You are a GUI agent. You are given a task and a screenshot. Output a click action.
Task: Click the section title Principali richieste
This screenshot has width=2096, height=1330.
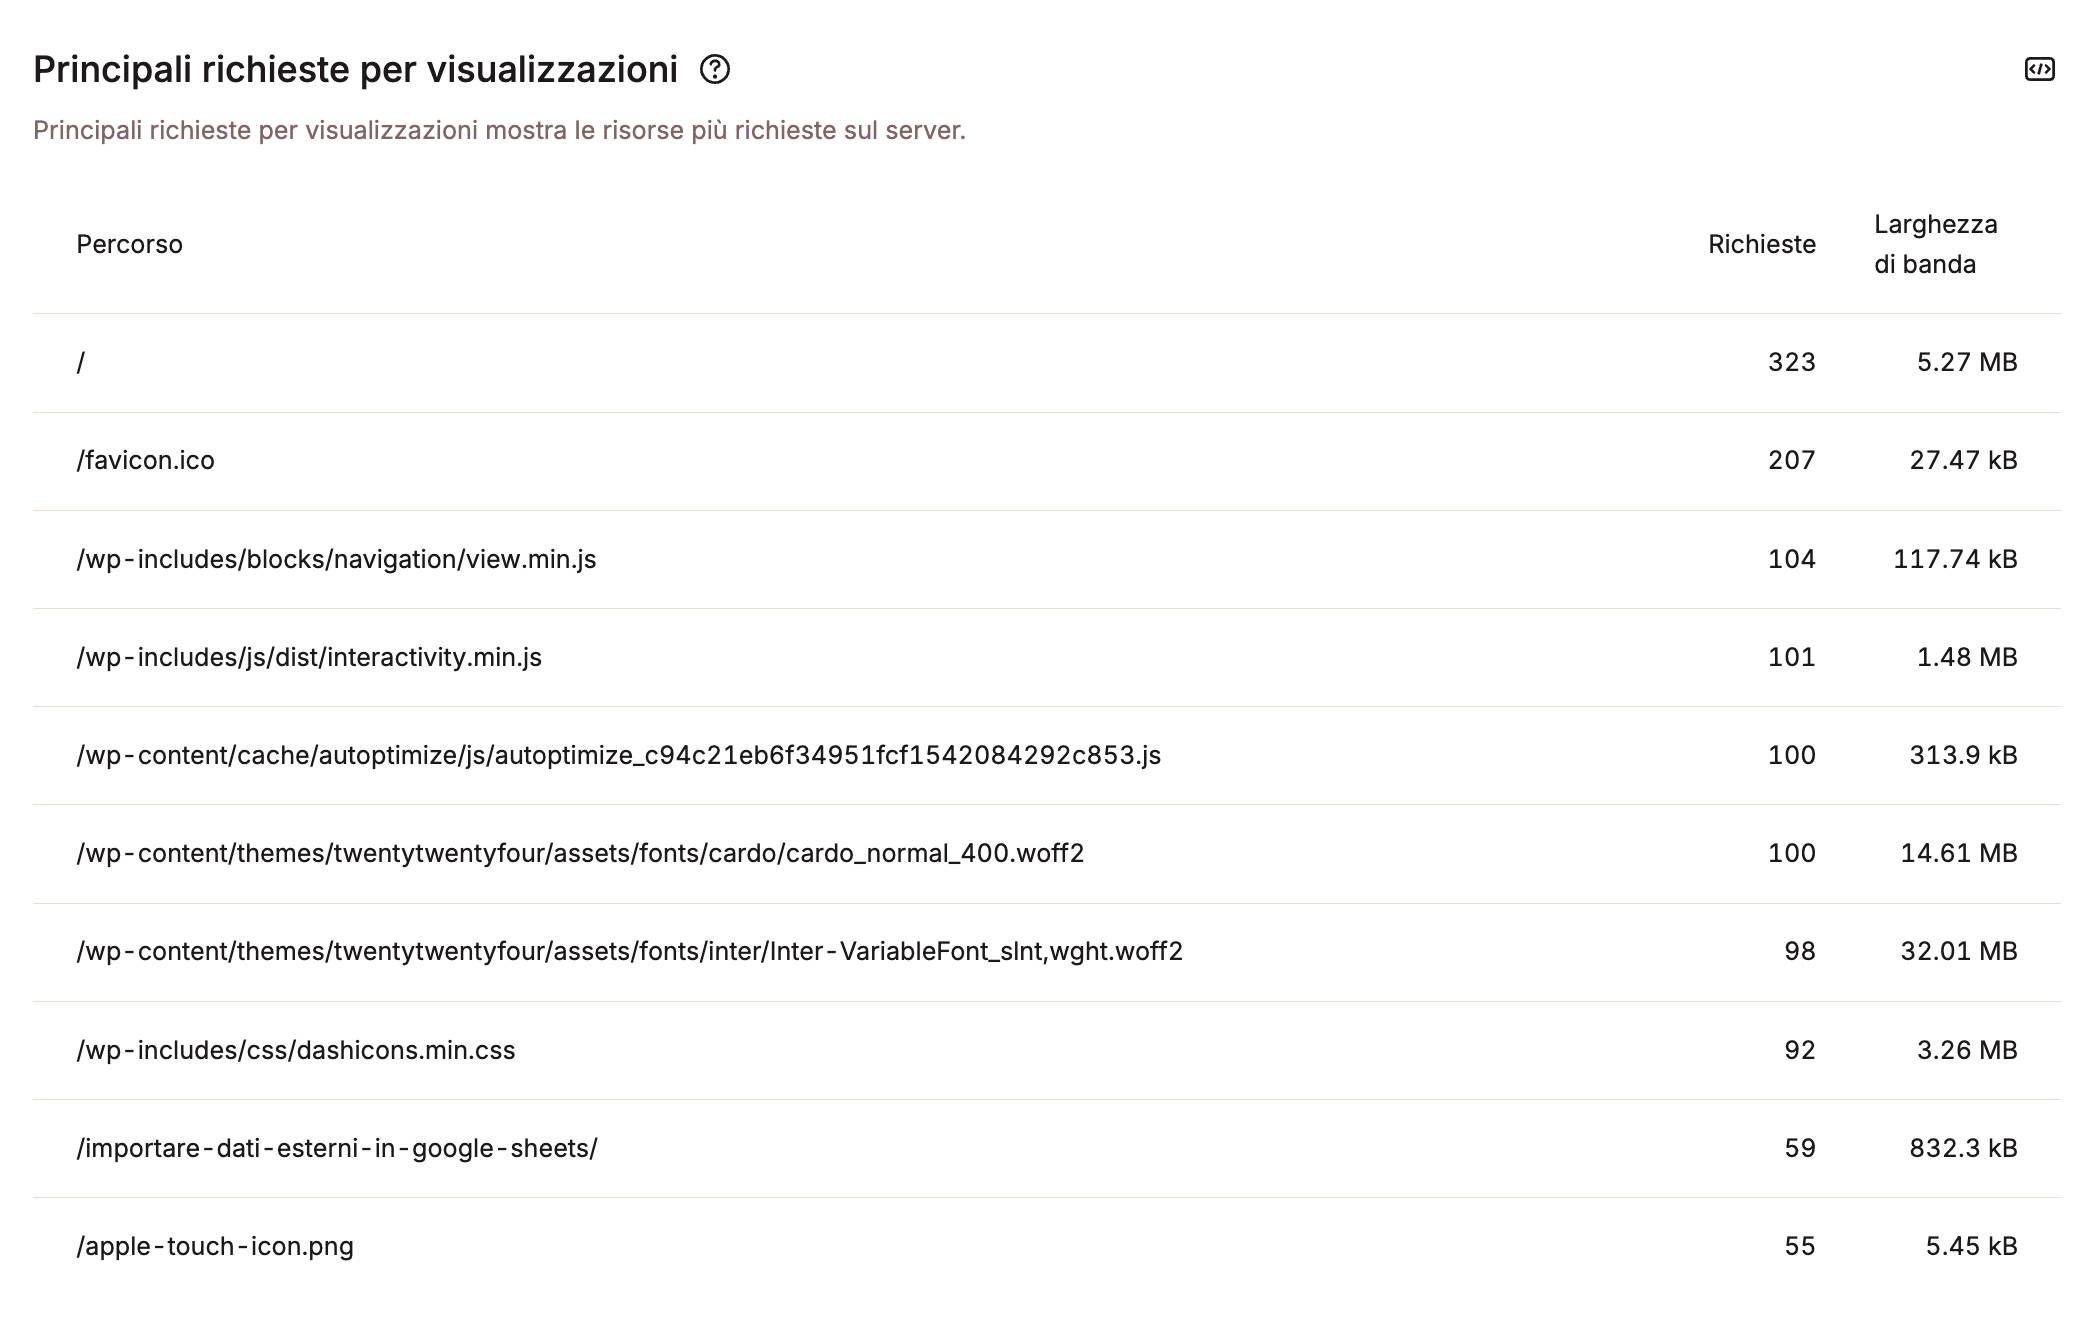click(x=355, y=70)
